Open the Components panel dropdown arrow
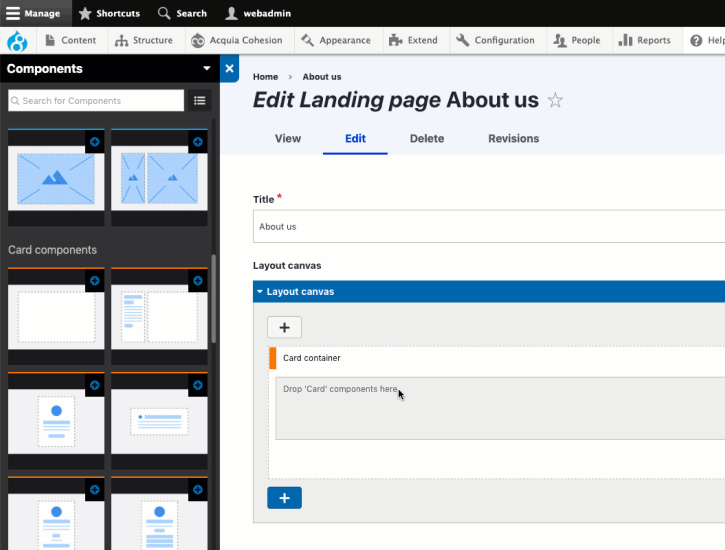 pyautogui.click(x=207, y=69)
